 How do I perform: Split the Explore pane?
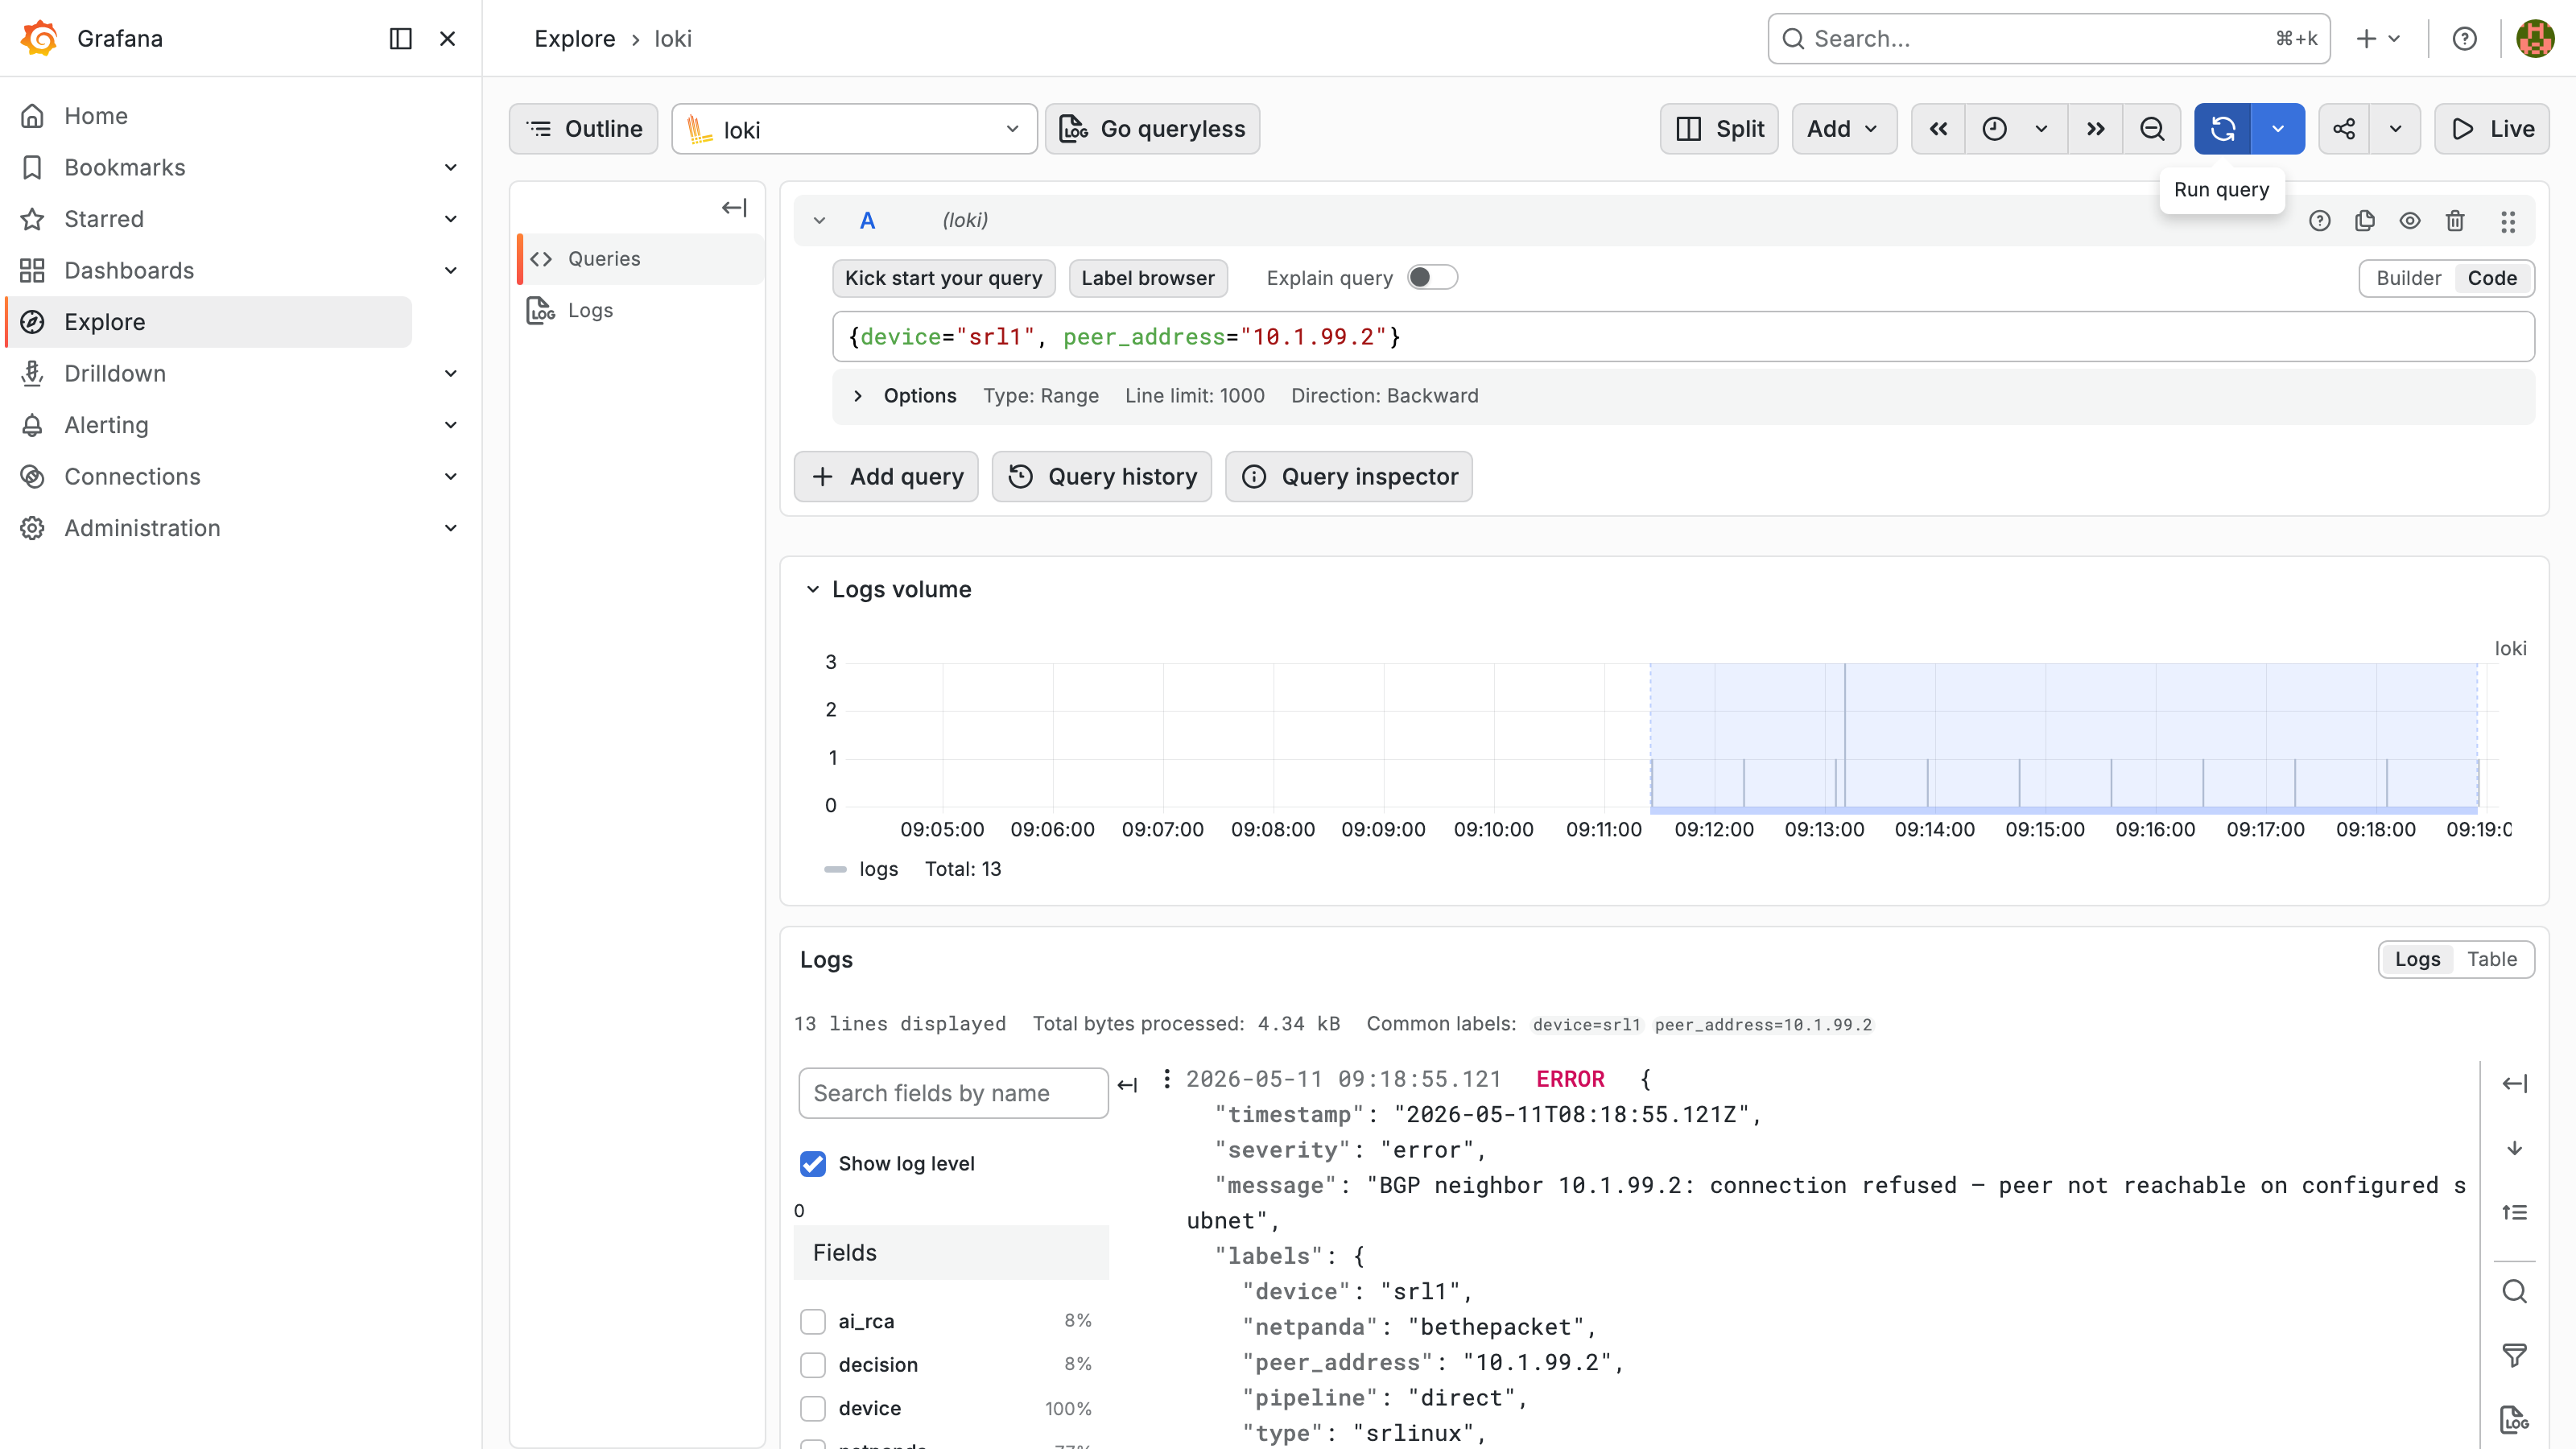click(1719, 129)
